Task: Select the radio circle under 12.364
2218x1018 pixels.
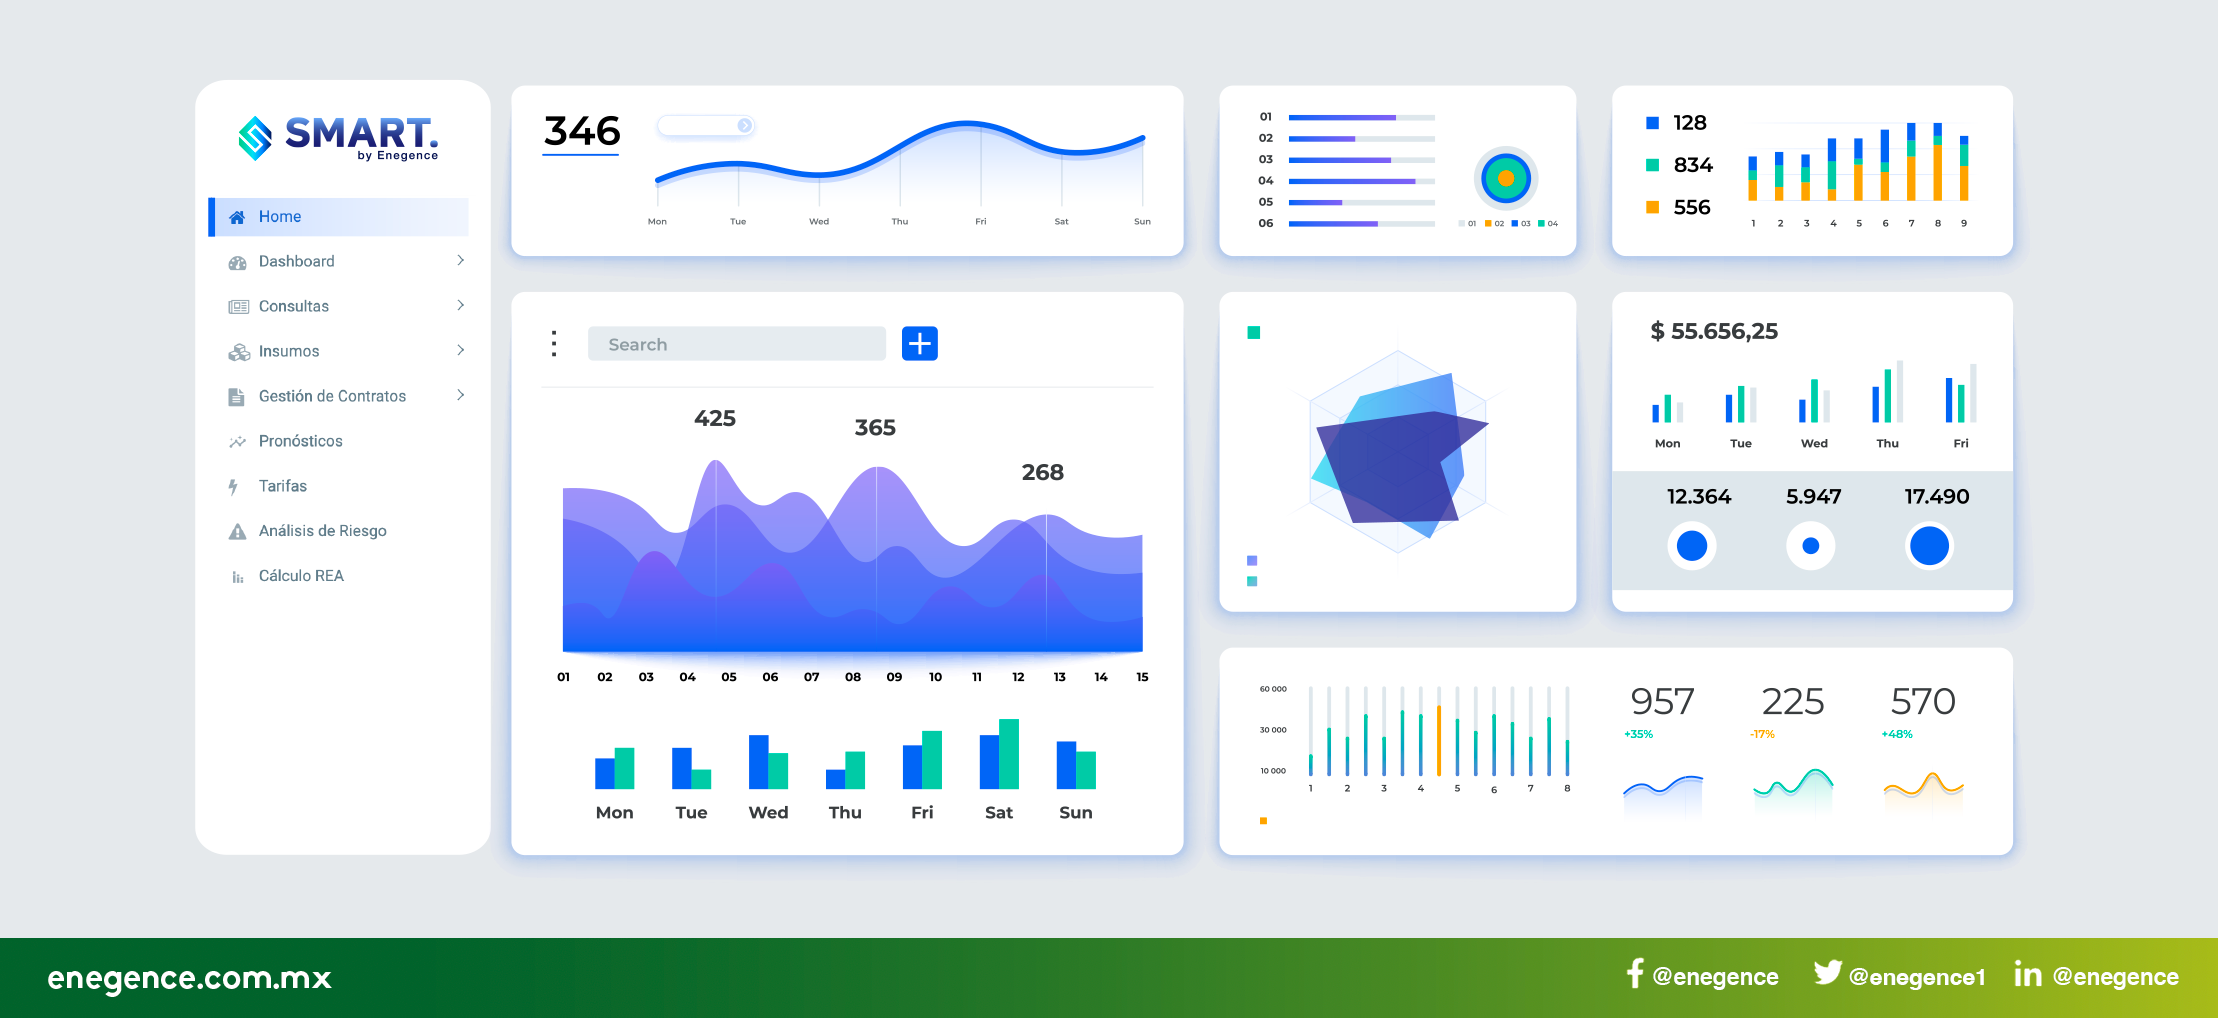Action: pos(1691,546)
